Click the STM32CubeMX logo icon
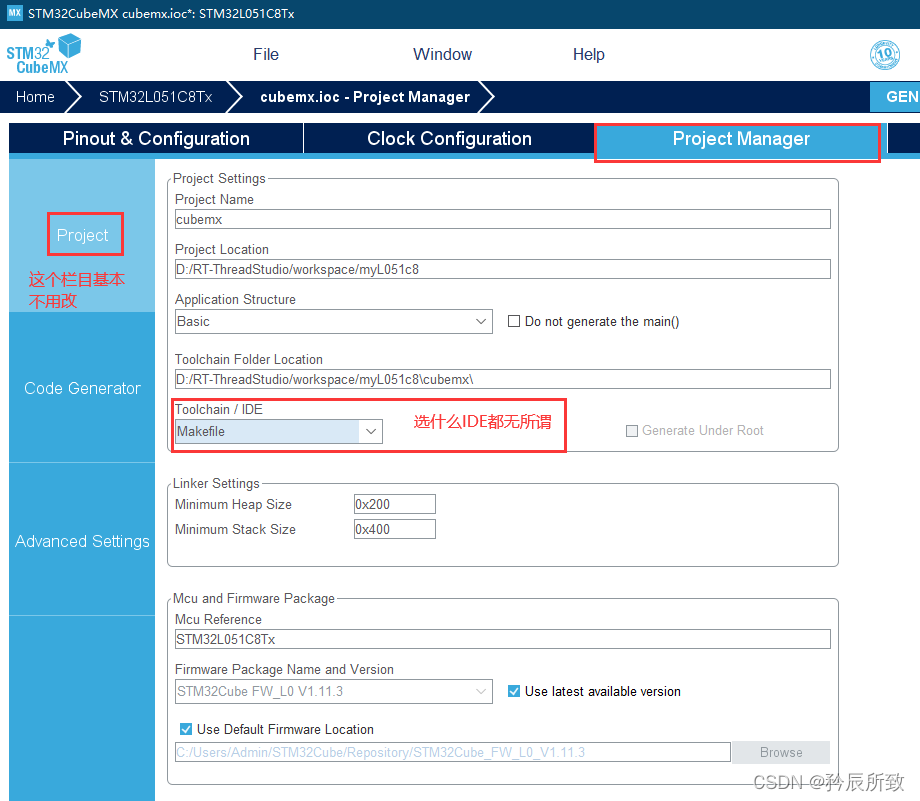This screenshot has width=920, height=801. [43, 55]
